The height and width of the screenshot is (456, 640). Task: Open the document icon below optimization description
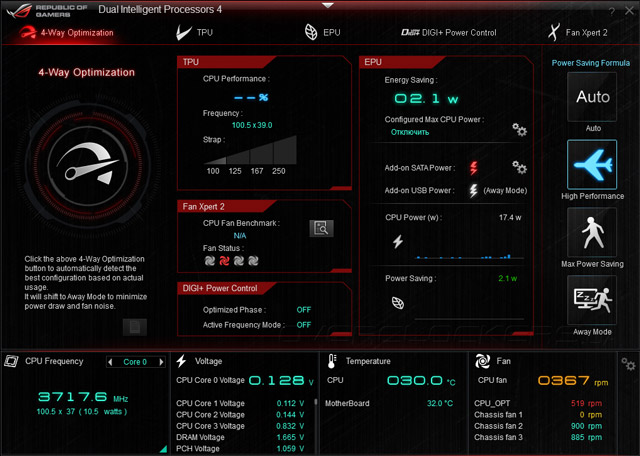[x=135, y=327]
